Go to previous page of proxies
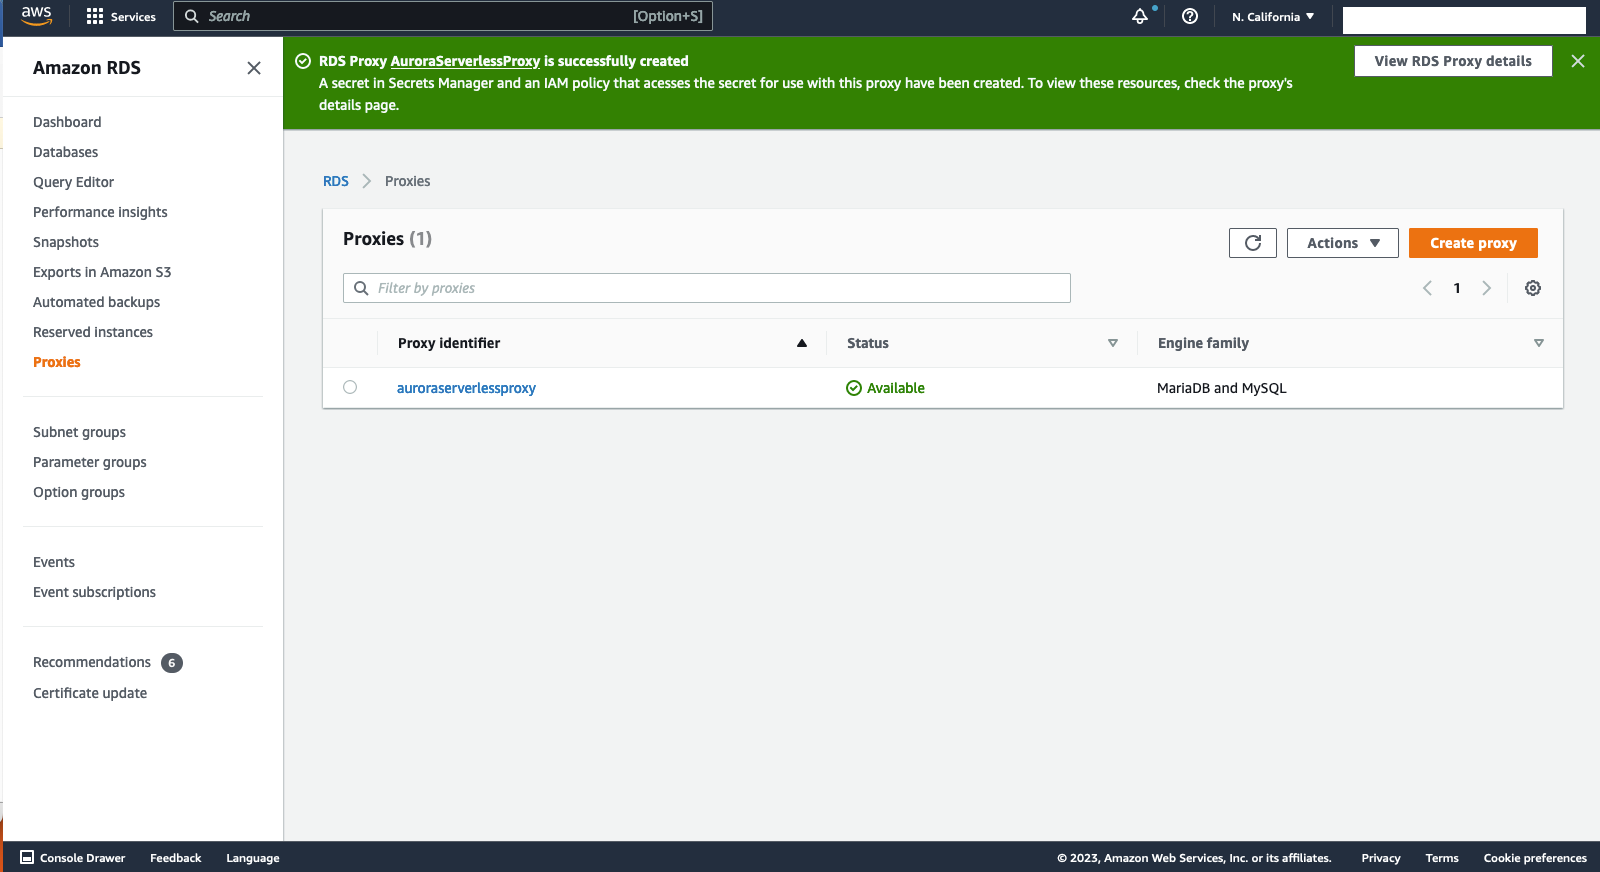The height and width of the screenshot is (872, 1600). 1427,288
